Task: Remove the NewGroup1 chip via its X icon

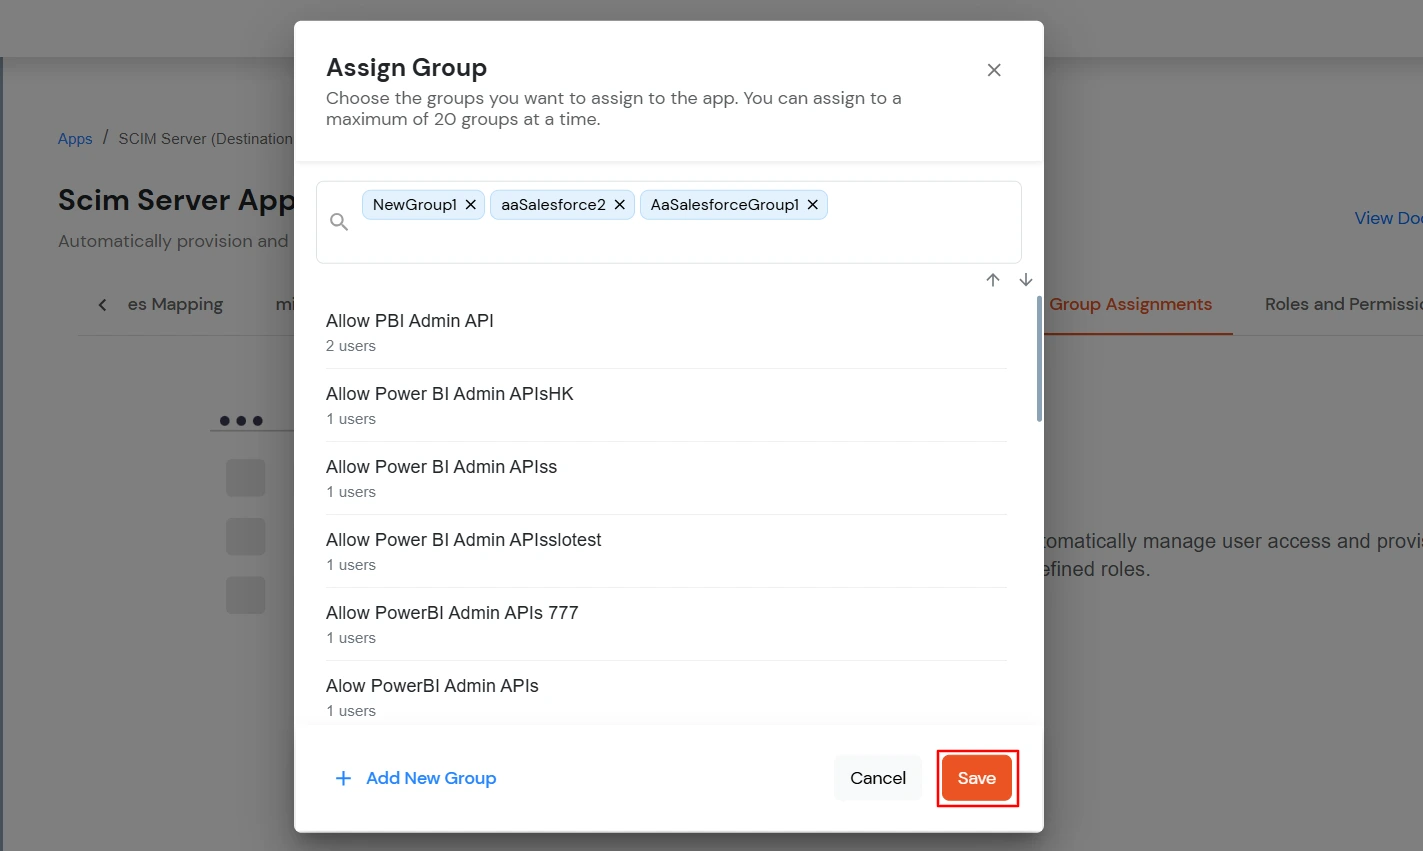Action: point(470,204)
